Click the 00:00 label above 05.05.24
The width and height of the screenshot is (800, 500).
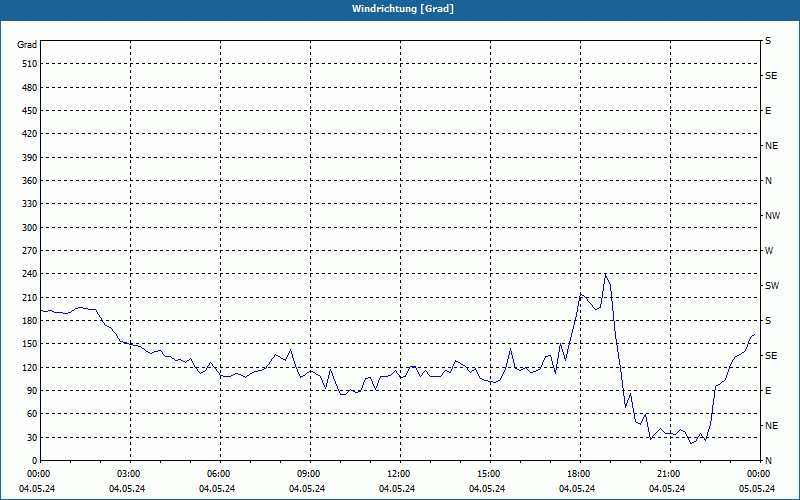tap(760, 474)
